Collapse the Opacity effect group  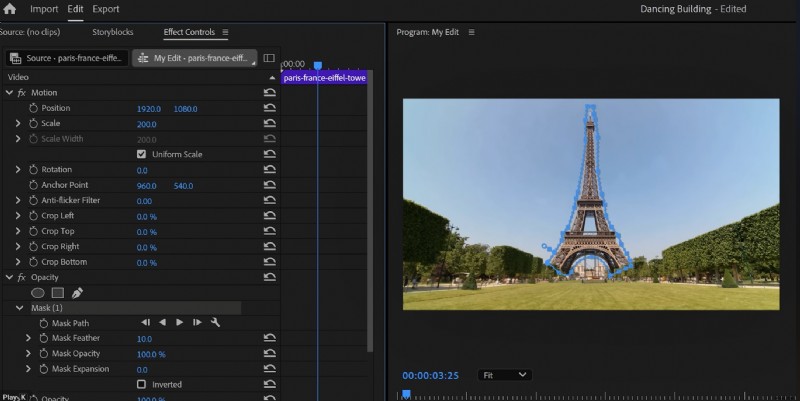9,277
